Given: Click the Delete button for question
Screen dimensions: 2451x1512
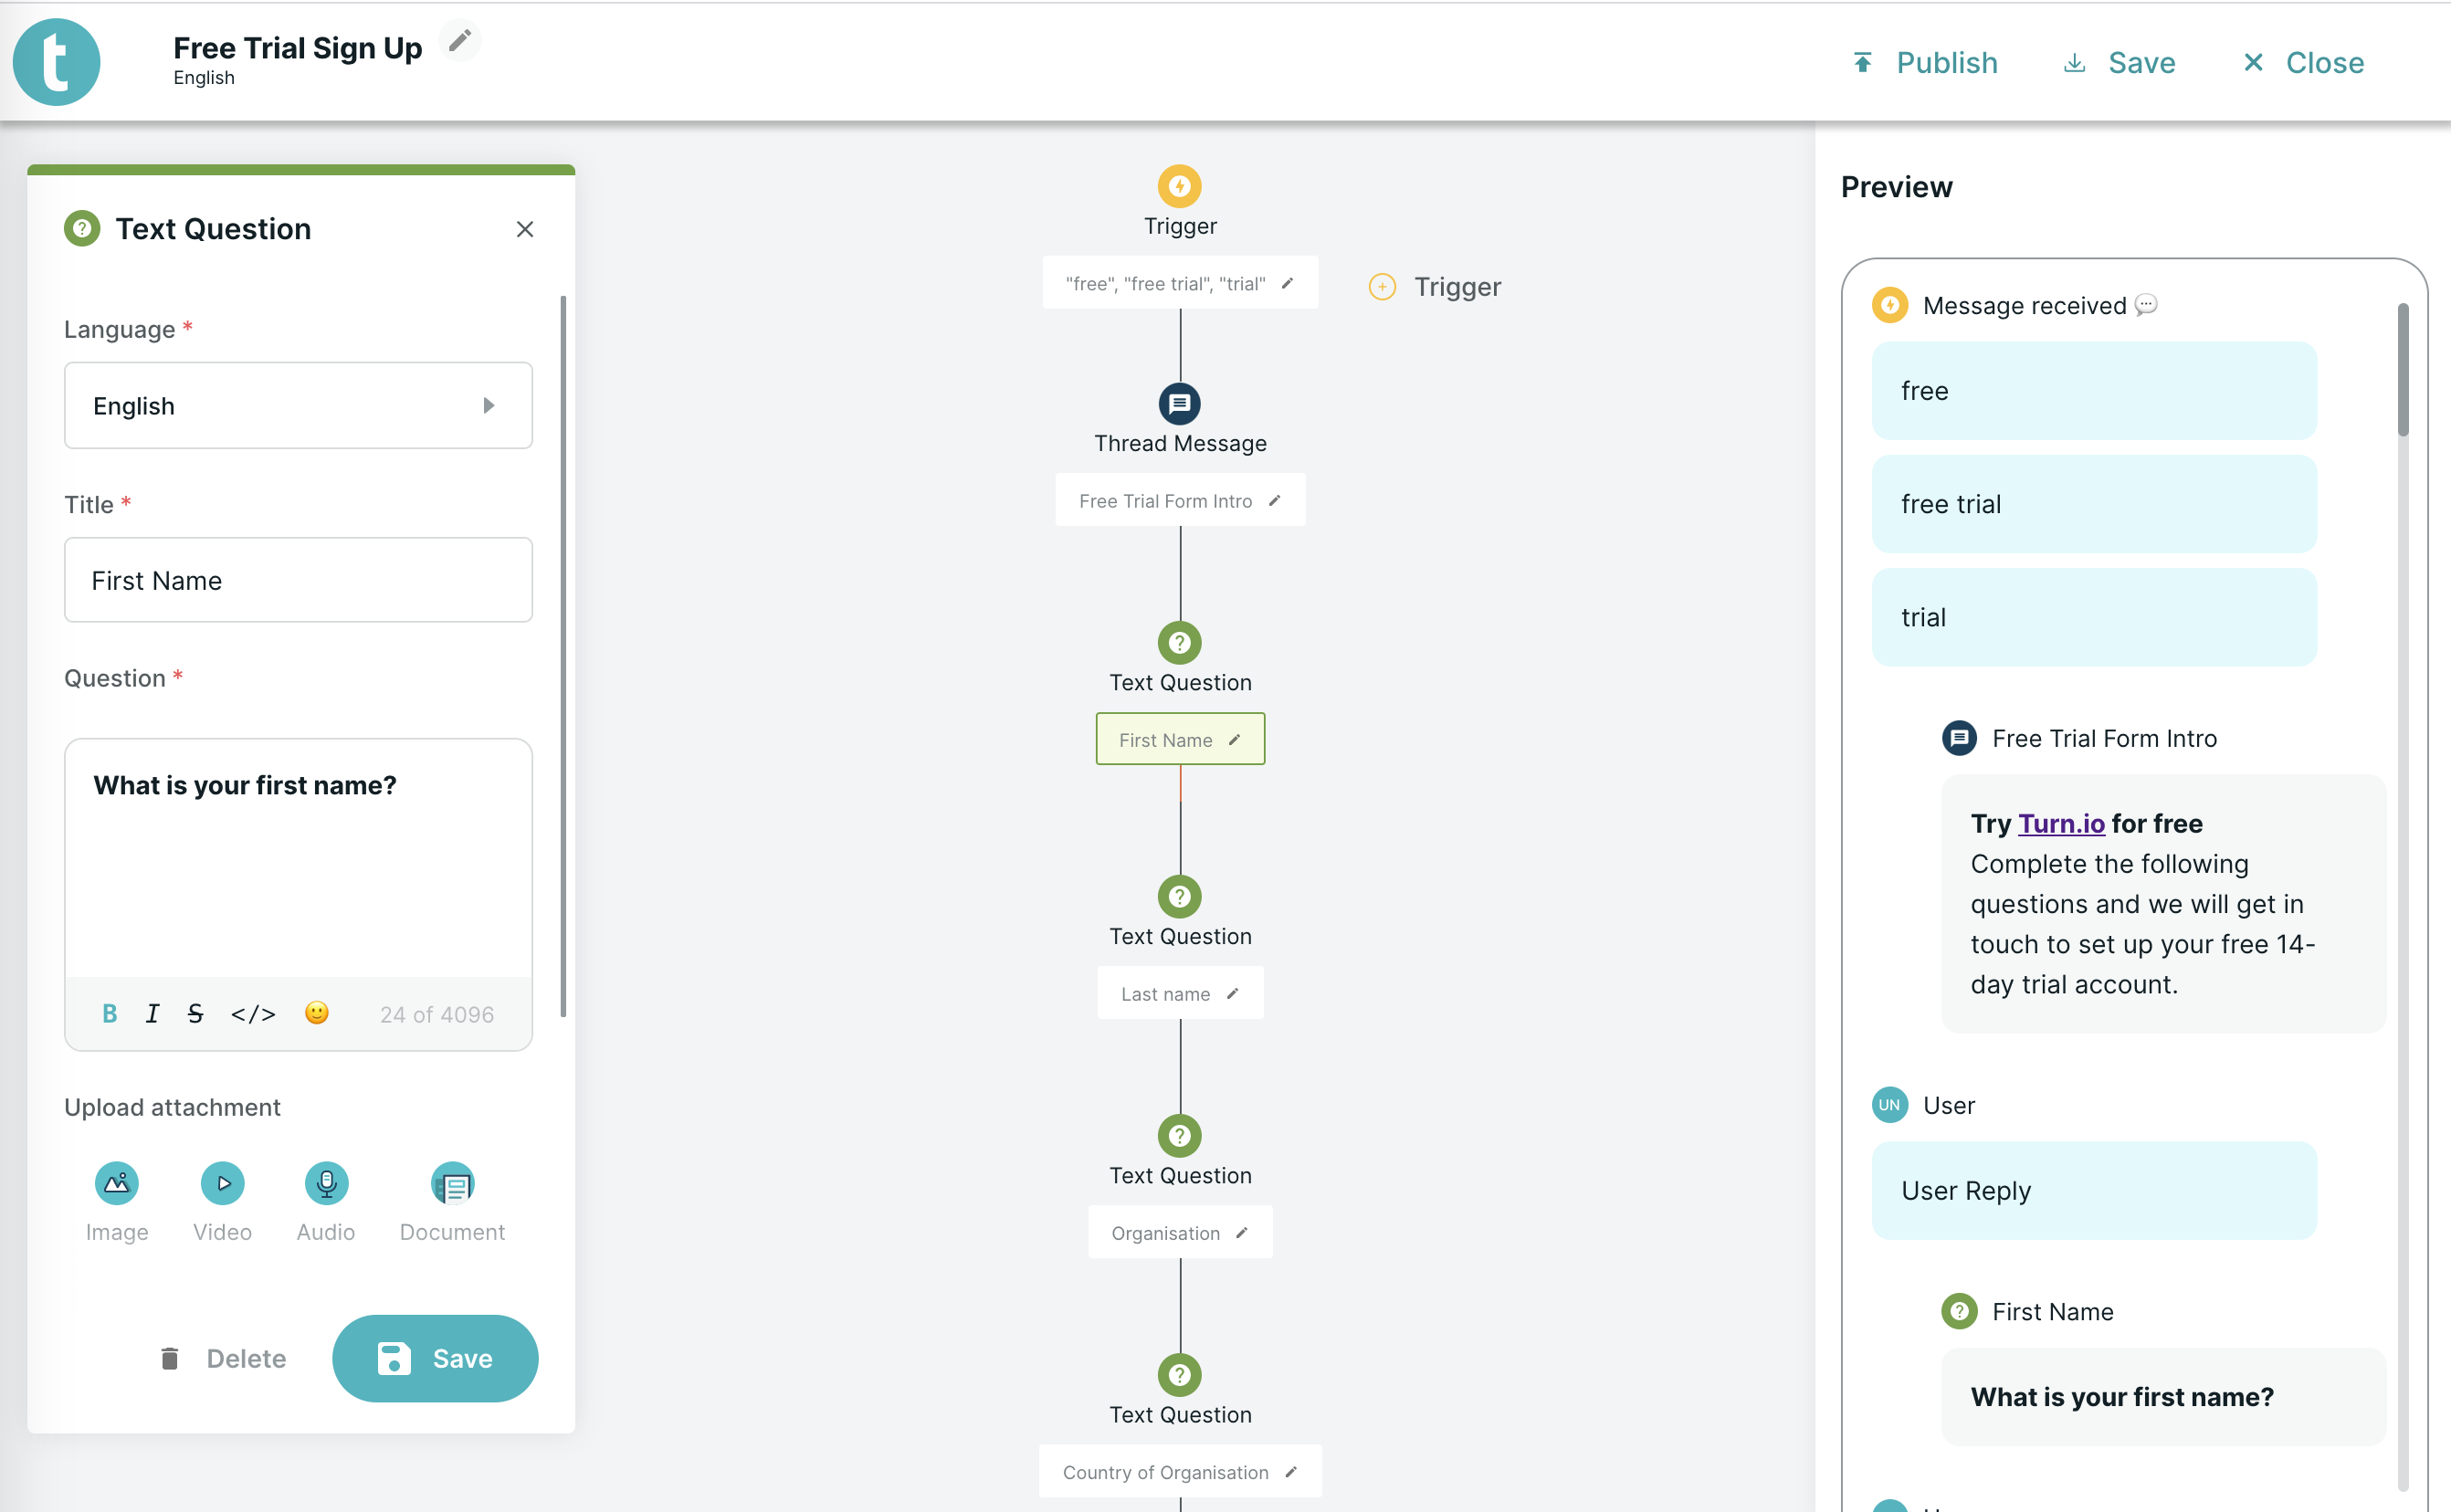Looking at the screenshot, I should pyautogui.click(x=222, y=1358).
